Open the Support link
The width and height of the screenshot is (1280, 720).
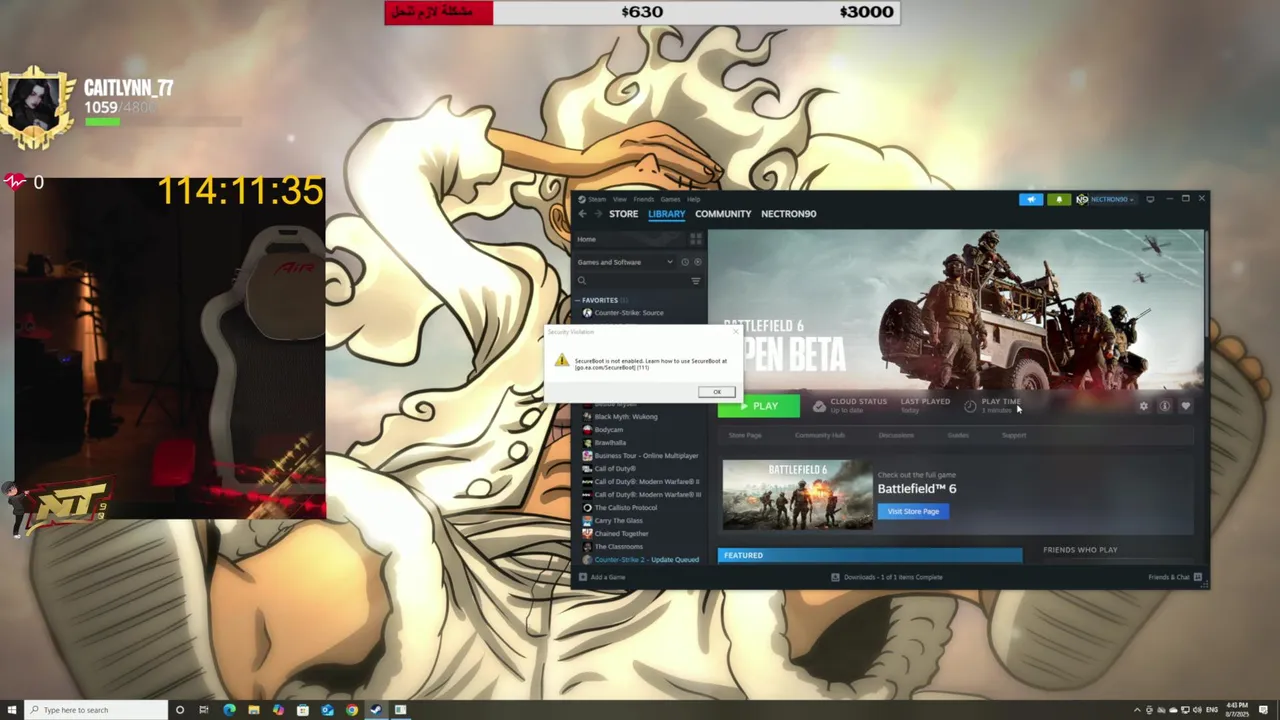[x=1014, y=435]
